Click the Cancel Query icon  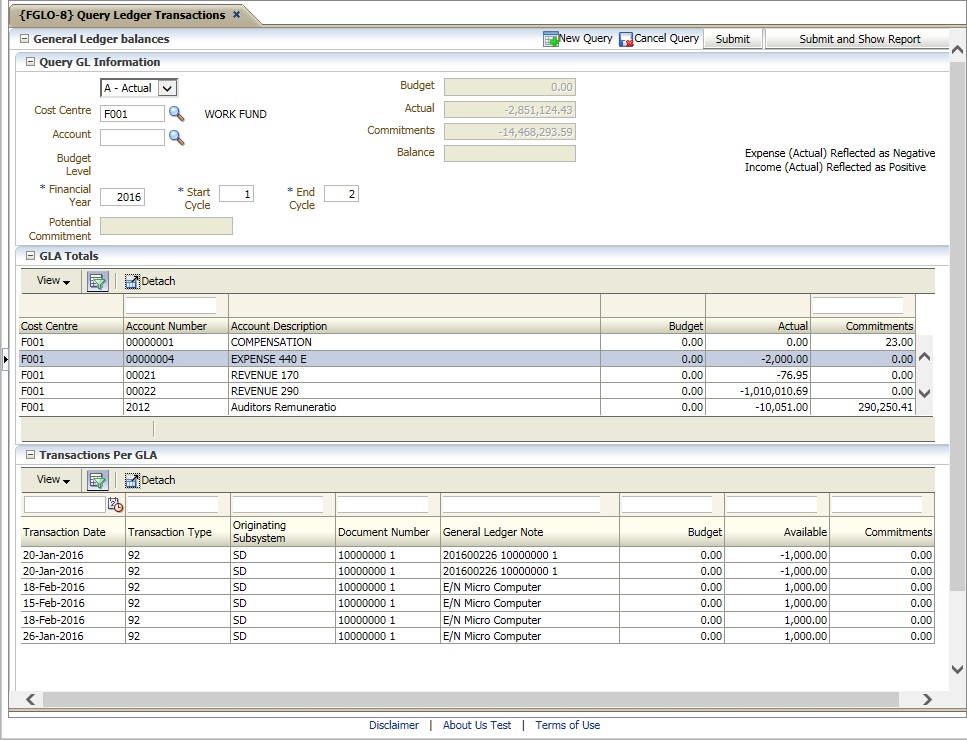pos(626,39)
